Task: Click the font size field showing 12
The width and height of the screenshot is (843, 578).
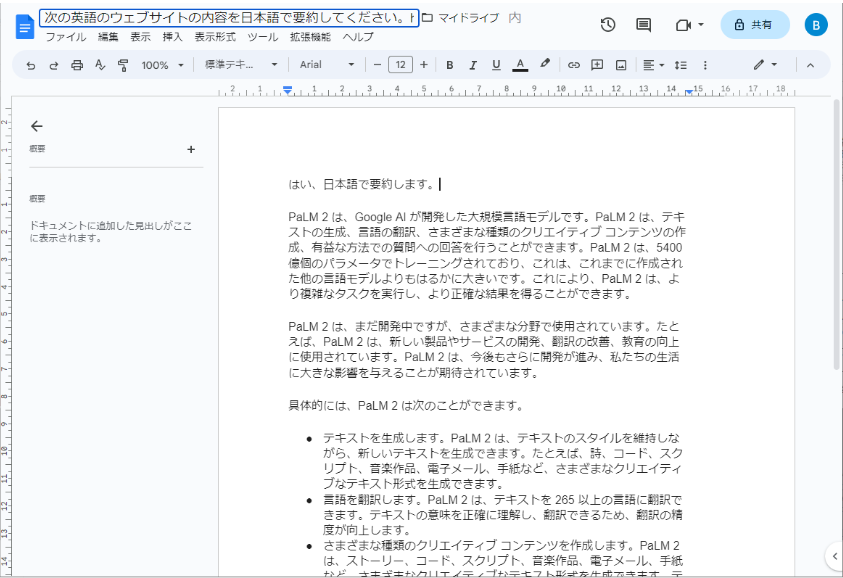Action: tap(401, 65)
